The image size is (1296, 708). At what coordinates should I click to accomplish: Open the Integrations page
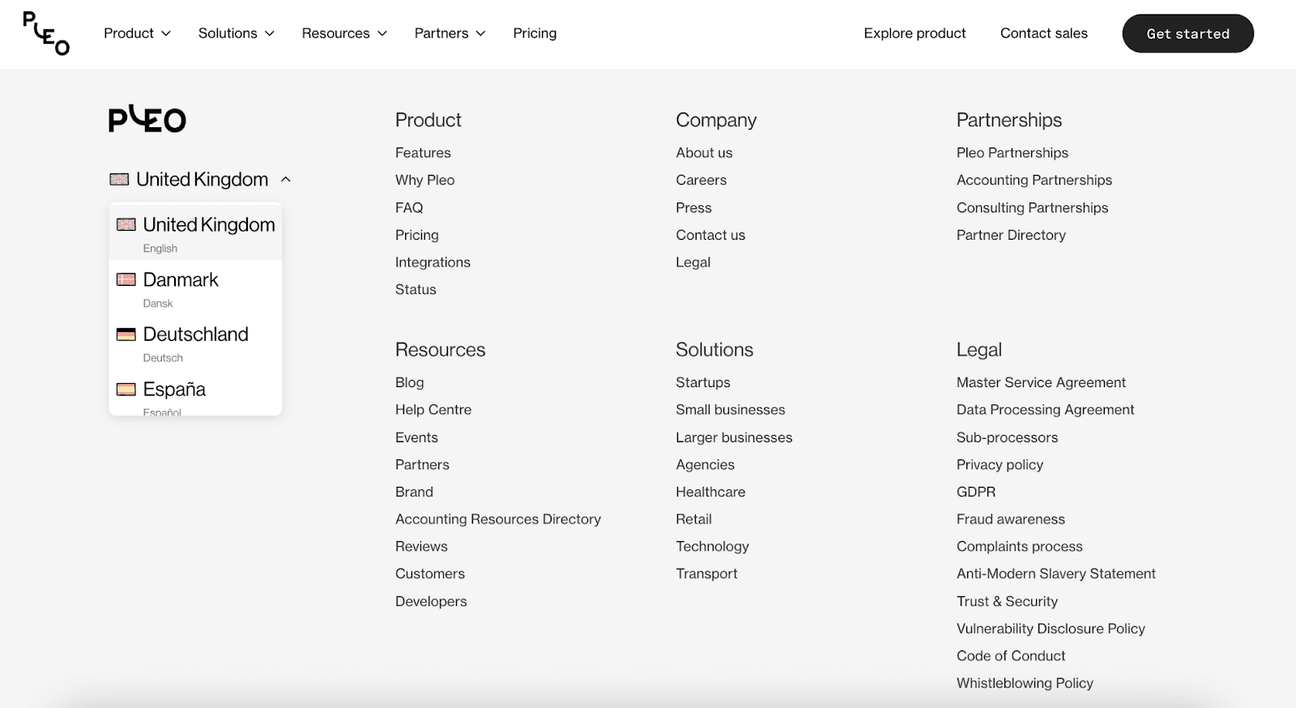pos(432,261)
